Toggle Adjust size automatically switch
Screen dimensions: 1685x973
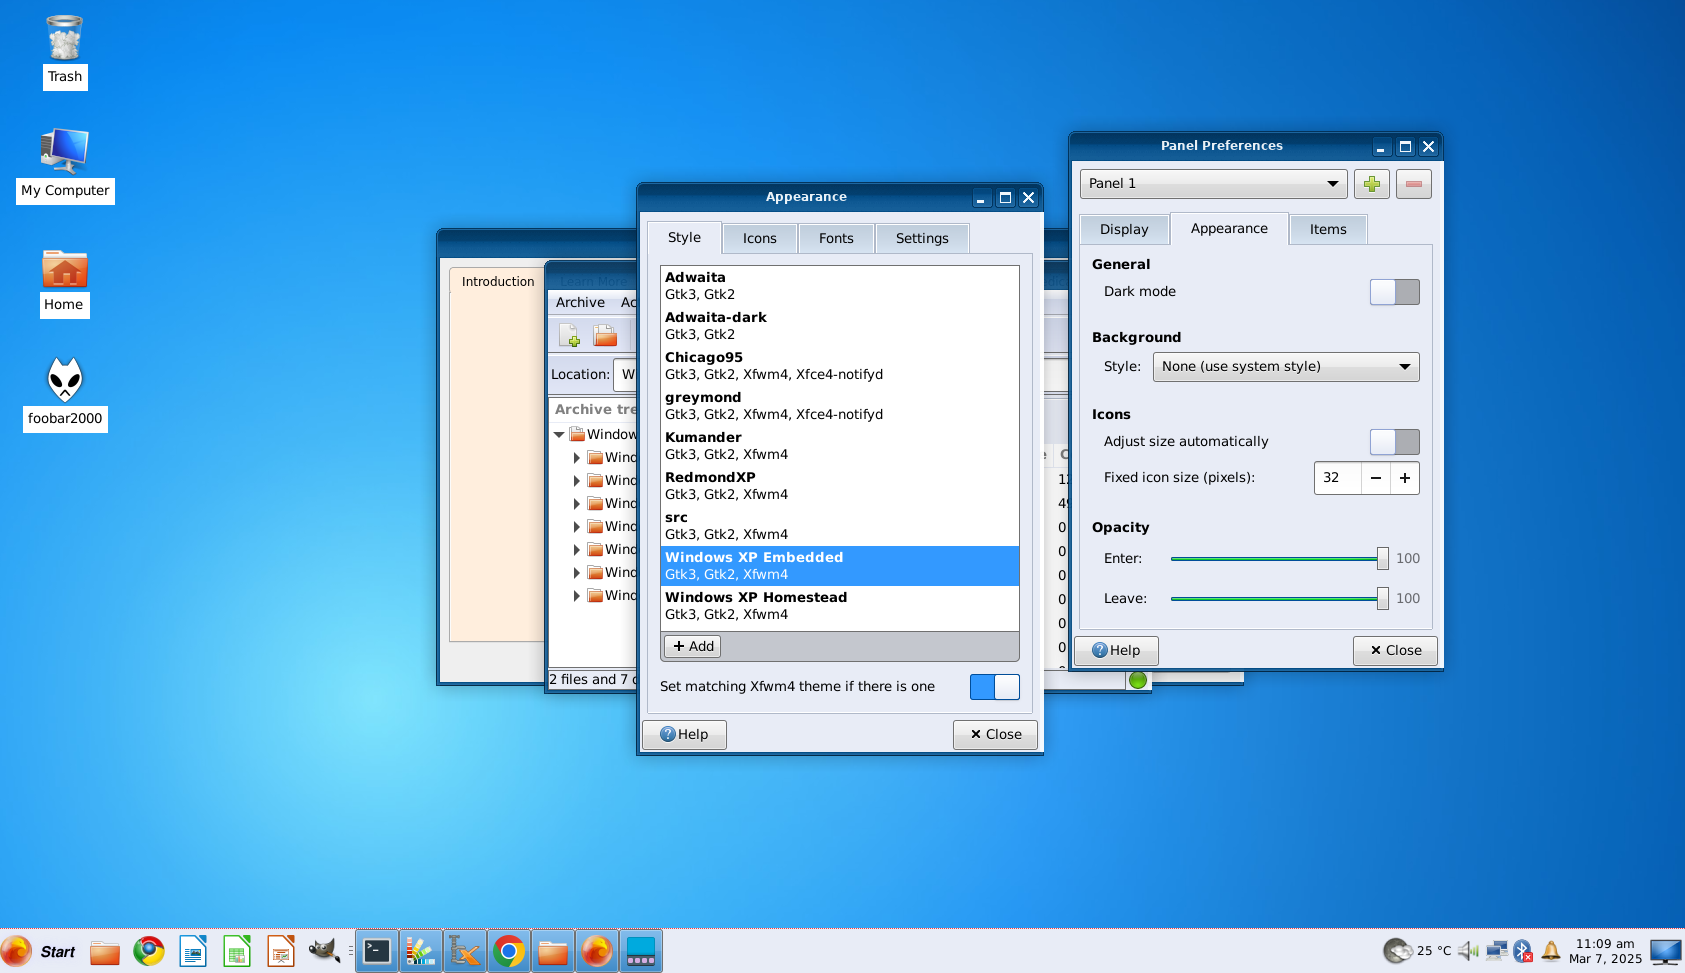(1394, 442)
